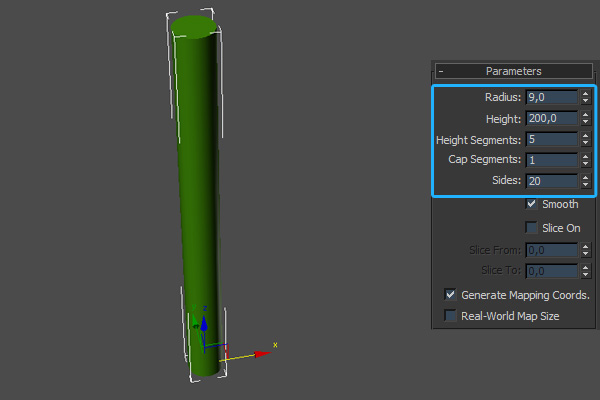The height and width of the screenshot is (400, 600).
Task: Select the green cylinder in viewport
Action: coord(196,200)
